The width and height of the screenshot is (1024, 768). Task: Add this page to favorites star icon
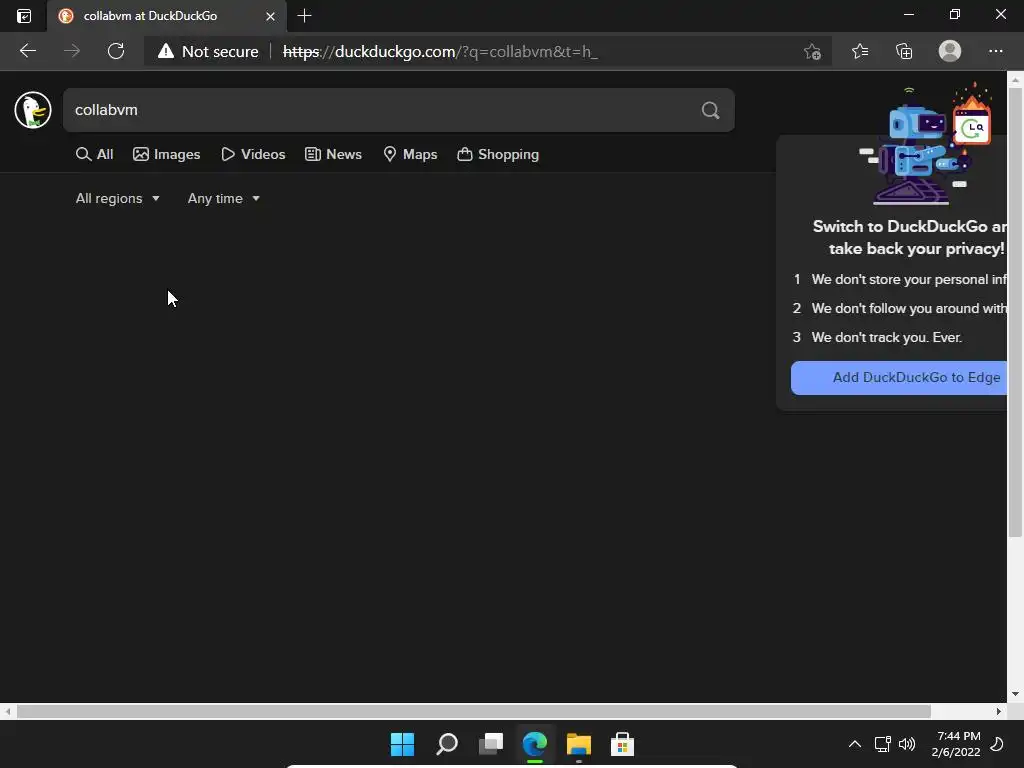(812, 51)
